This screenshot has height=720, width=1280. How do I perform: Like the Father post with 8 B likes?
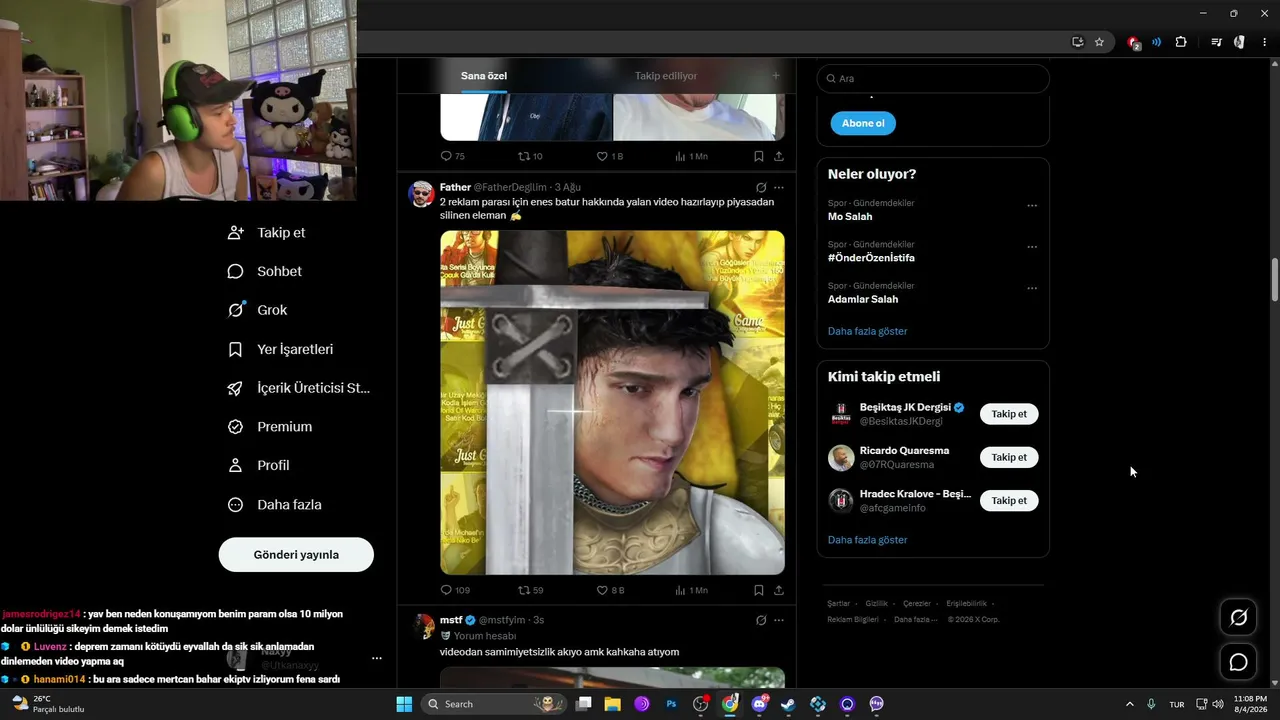pyautogui.click(x=610, y=590)
